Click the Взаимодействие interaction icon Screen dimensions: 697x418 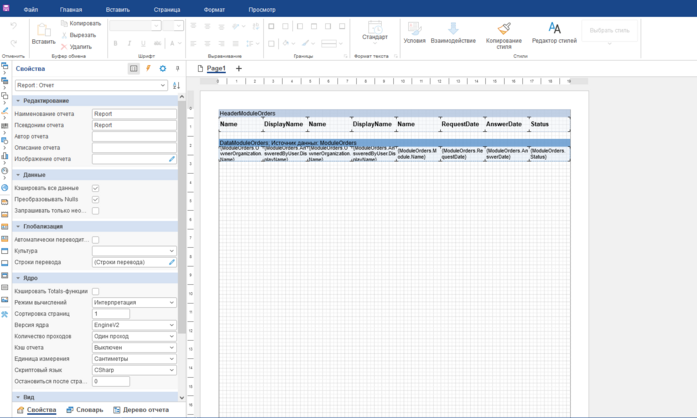[x=453, y=30]
